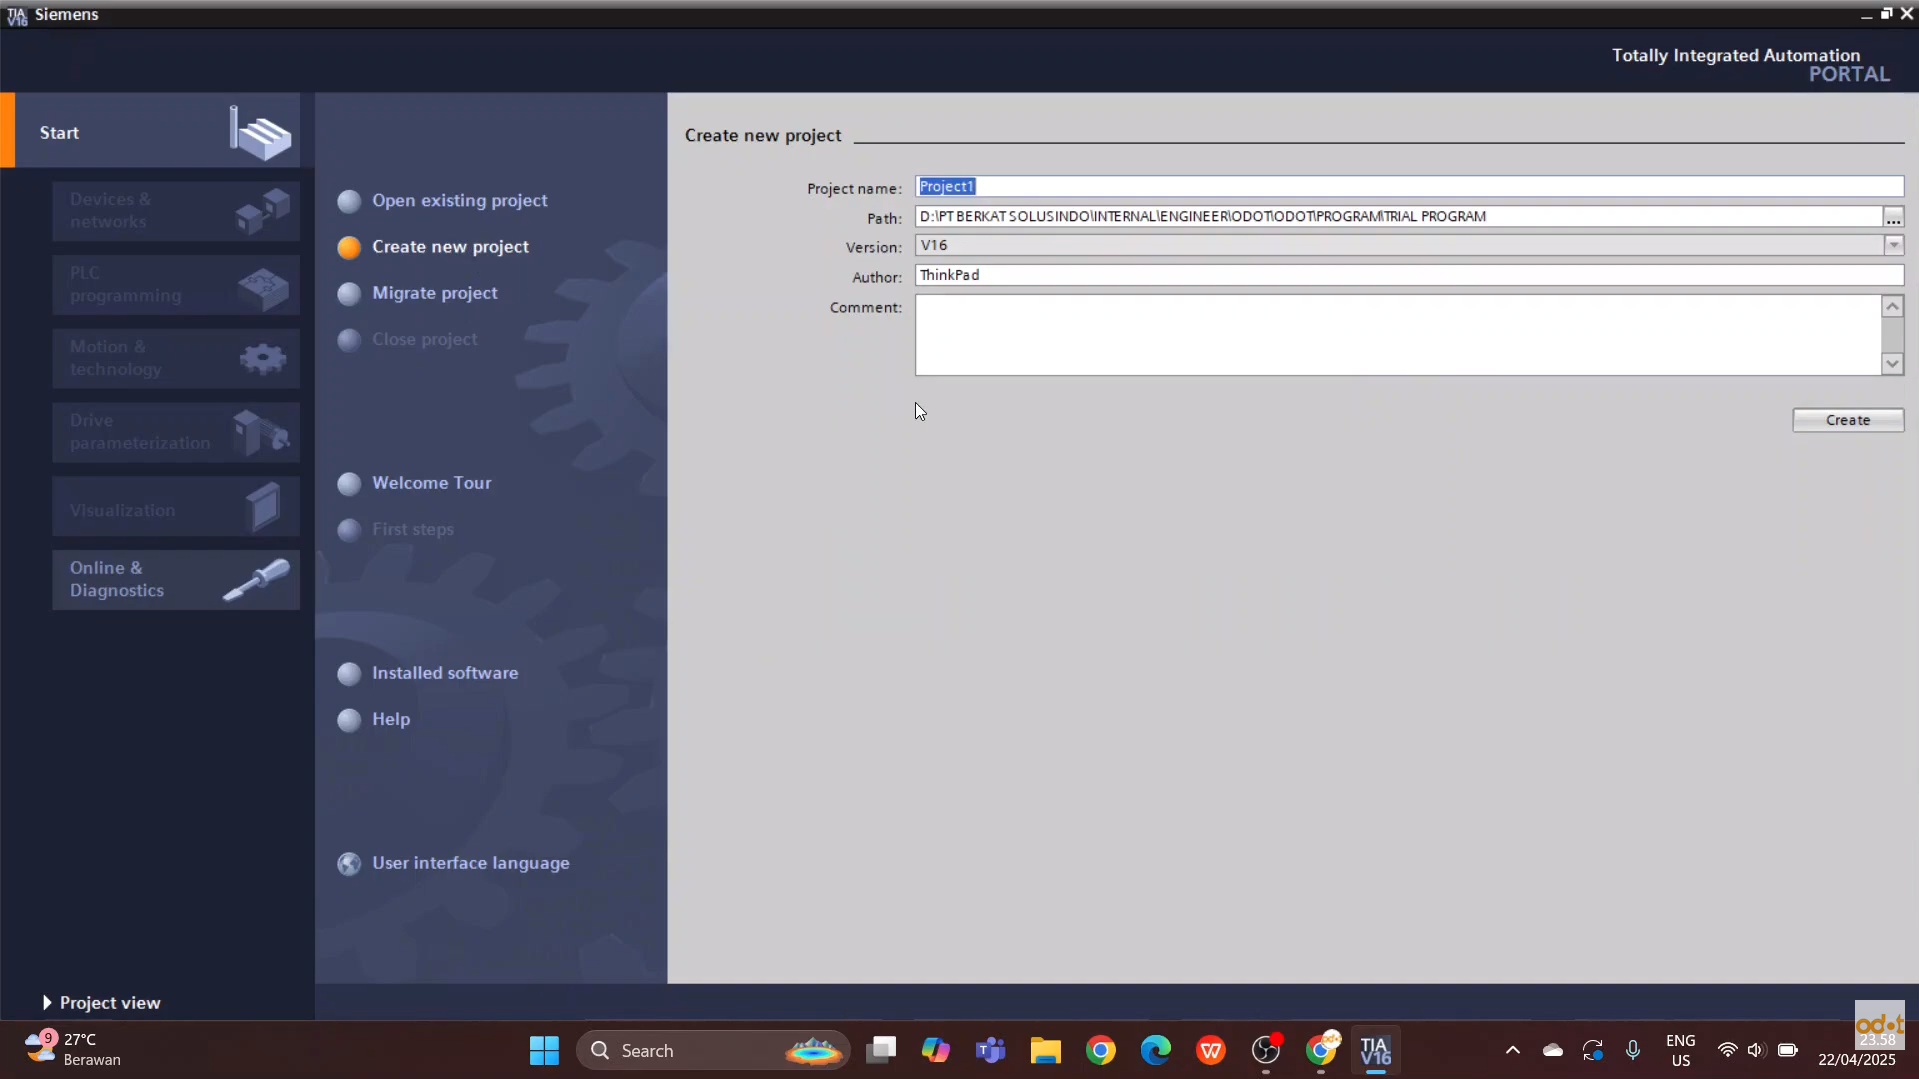This screenshot has height=1079, width=1919.
Task: Click the Path input field
Action: [x=1398, y=216]
